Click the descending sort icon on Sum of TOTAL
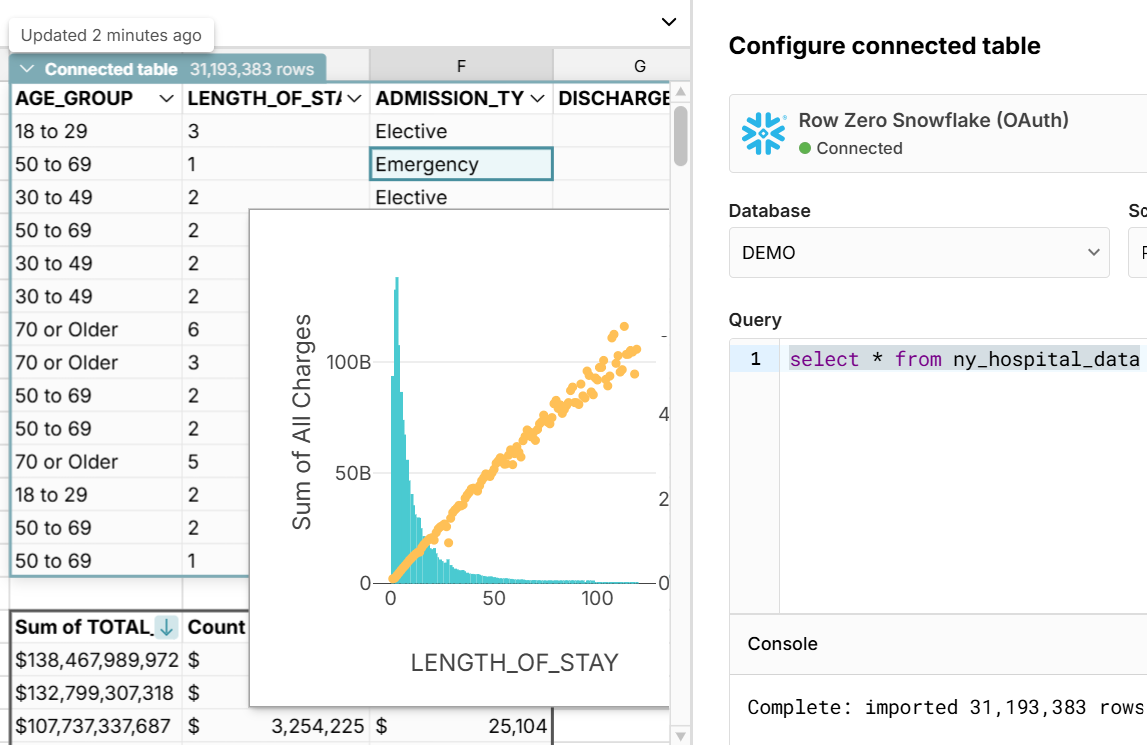 point(166,627)
